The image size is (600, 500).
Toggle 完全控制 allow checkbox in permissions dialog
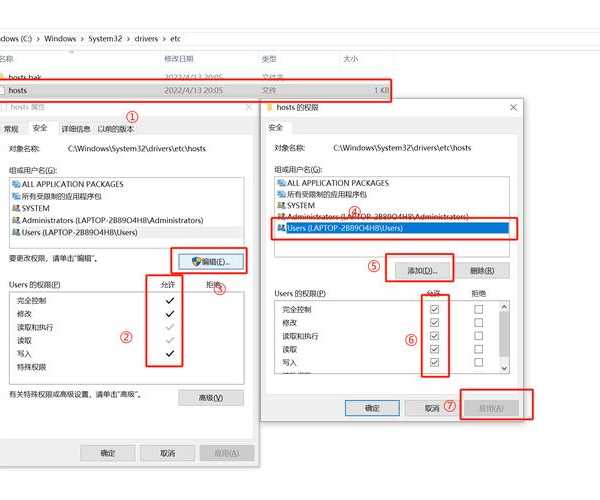[x=434, y=310]
